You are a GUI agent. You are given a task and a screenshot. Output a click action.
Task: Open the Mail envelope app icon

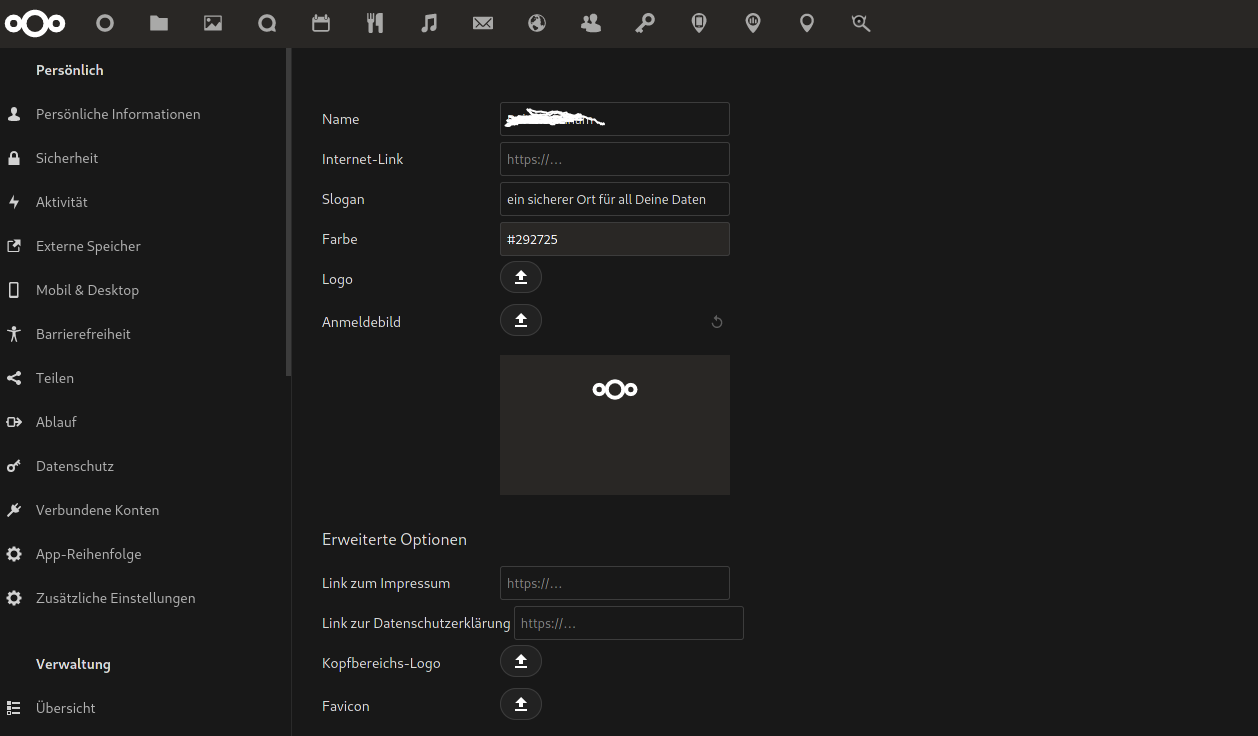coord(483,23)
